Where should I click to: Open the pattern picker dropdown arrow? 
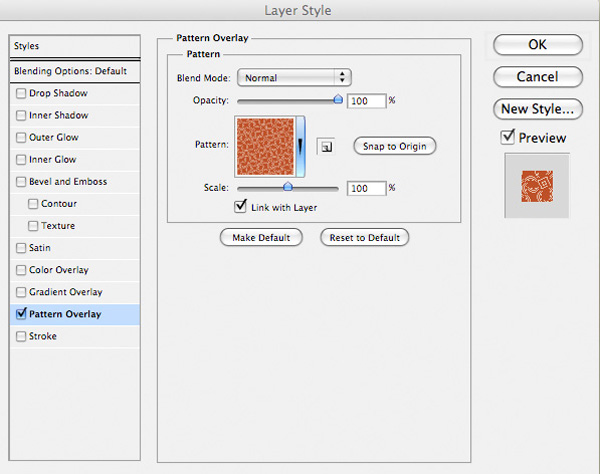click(300, 147)
